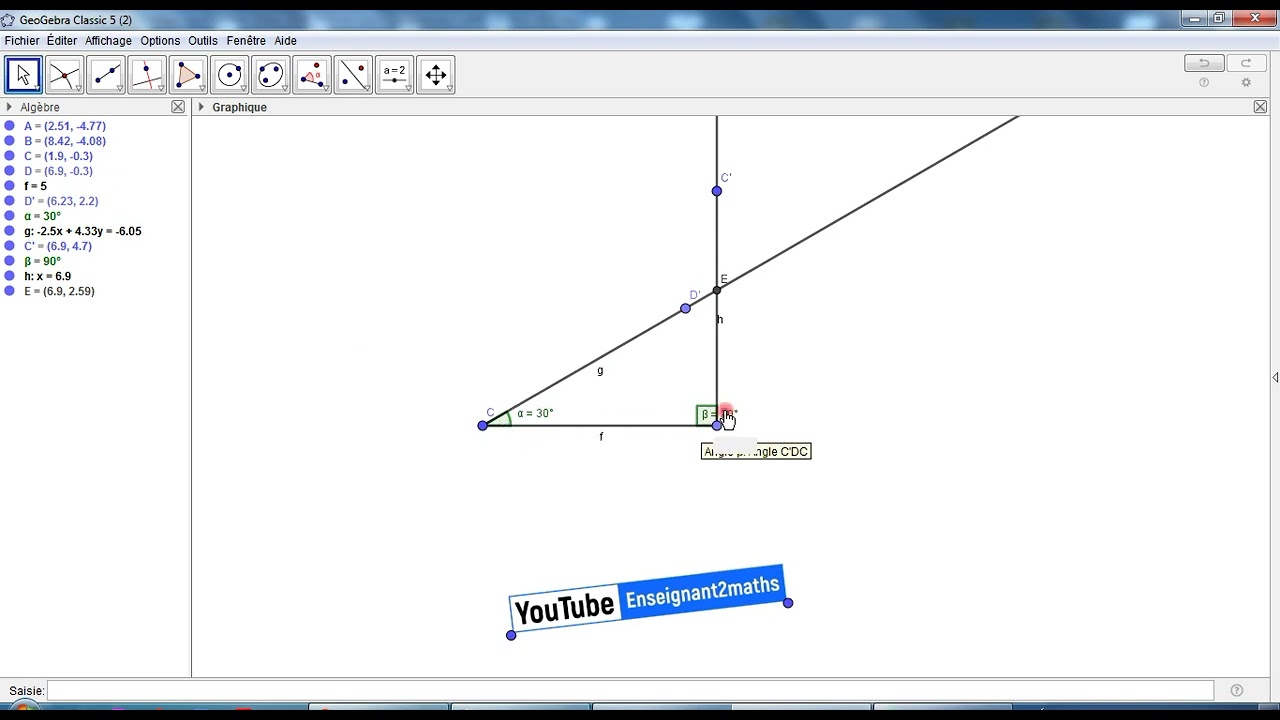The image size is (1280, 720).
Task: Select A = (2.51, -4.77) entry
Action: coord(65,126)
